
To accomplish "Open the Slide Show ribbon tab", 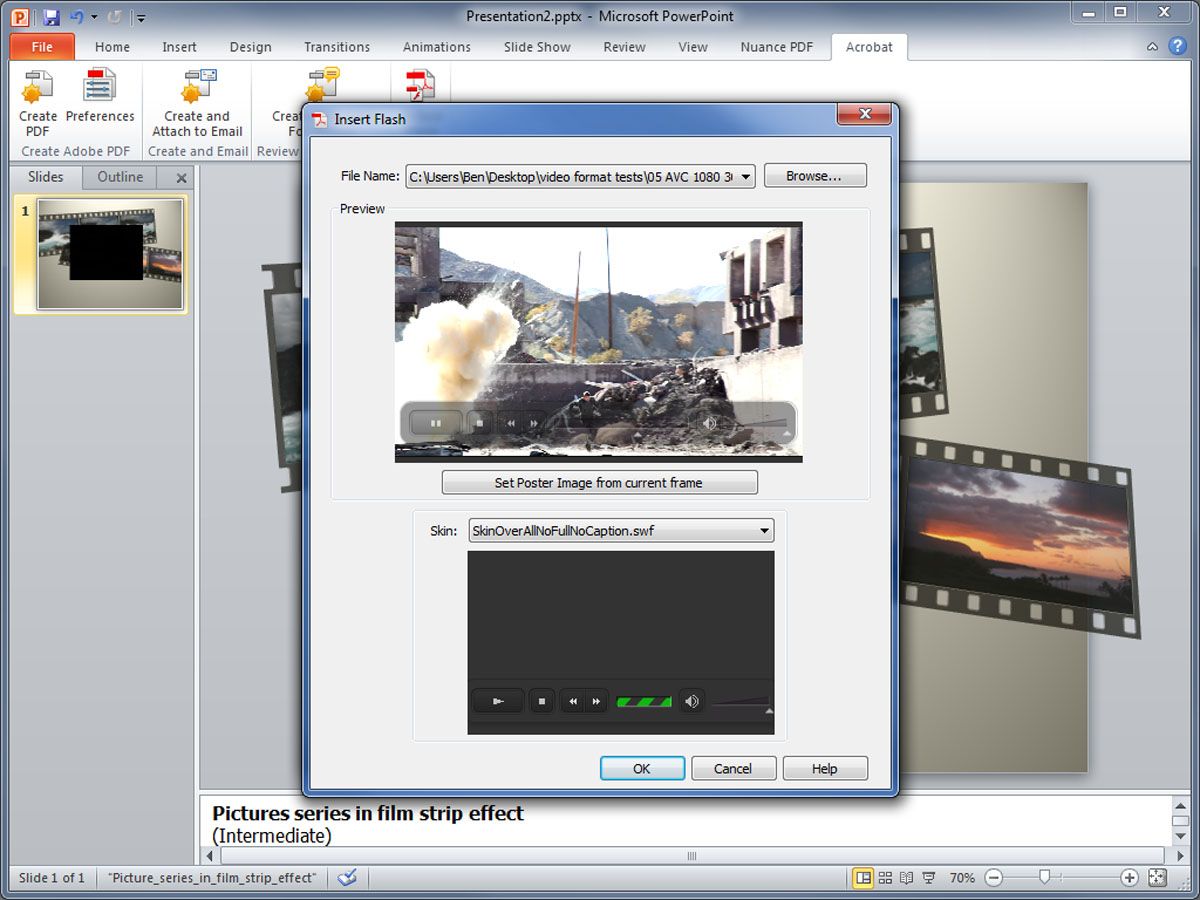I will coord(537,47).
